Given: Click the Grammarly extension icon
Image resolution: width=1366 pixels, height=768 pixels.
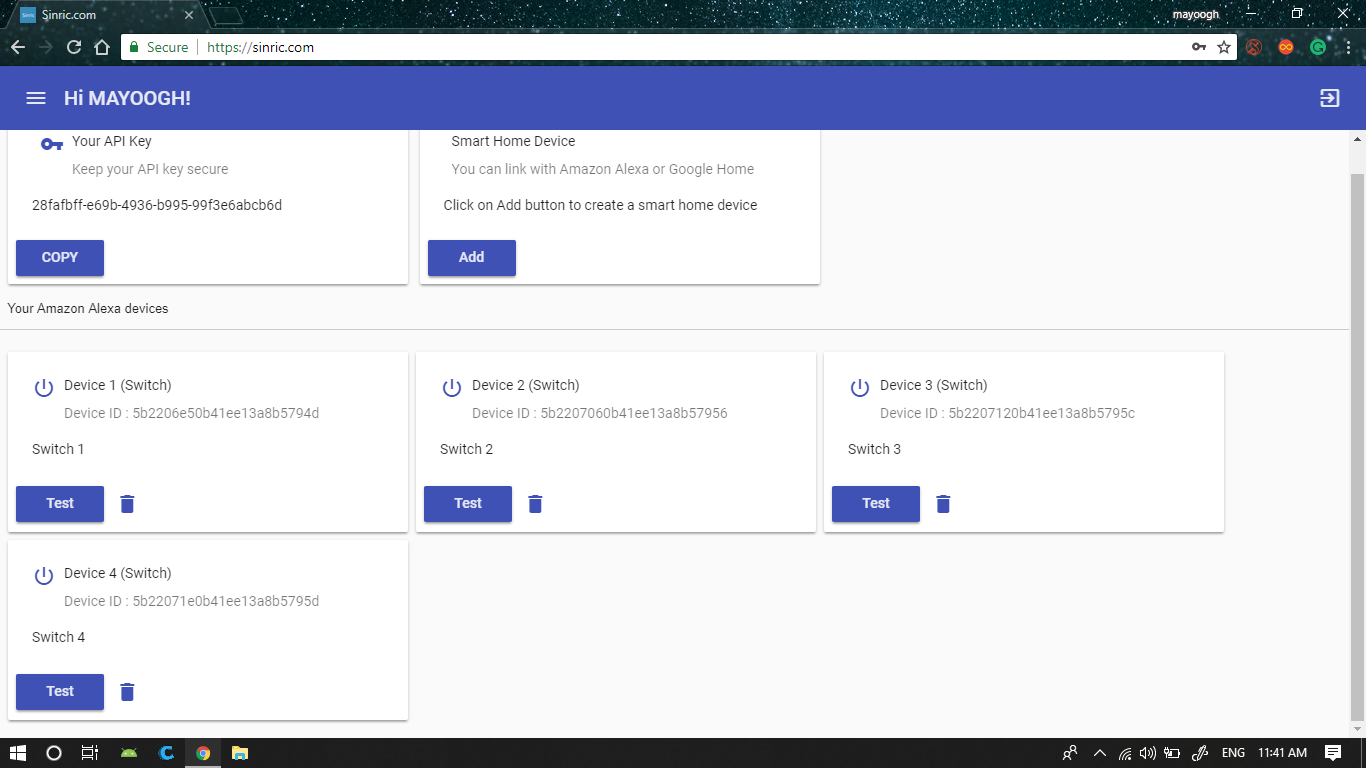Looking at the screenshot, I should 1318,47.
